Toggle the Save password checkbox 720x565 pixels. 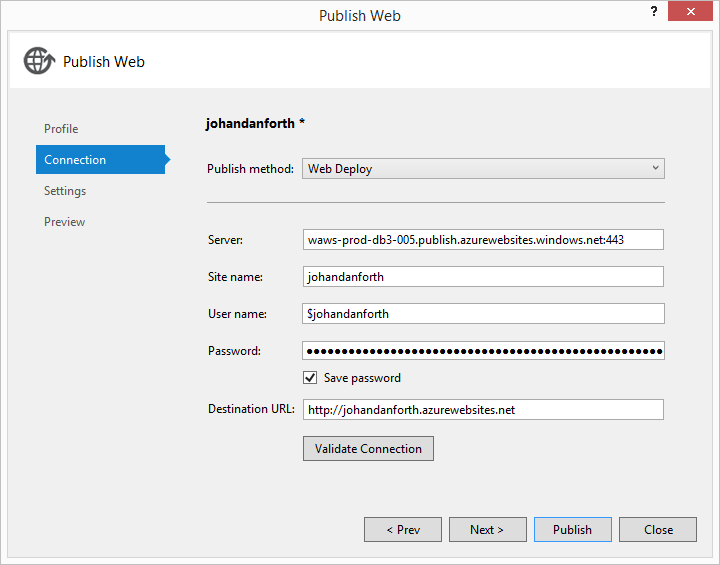(x=310, y=378)
